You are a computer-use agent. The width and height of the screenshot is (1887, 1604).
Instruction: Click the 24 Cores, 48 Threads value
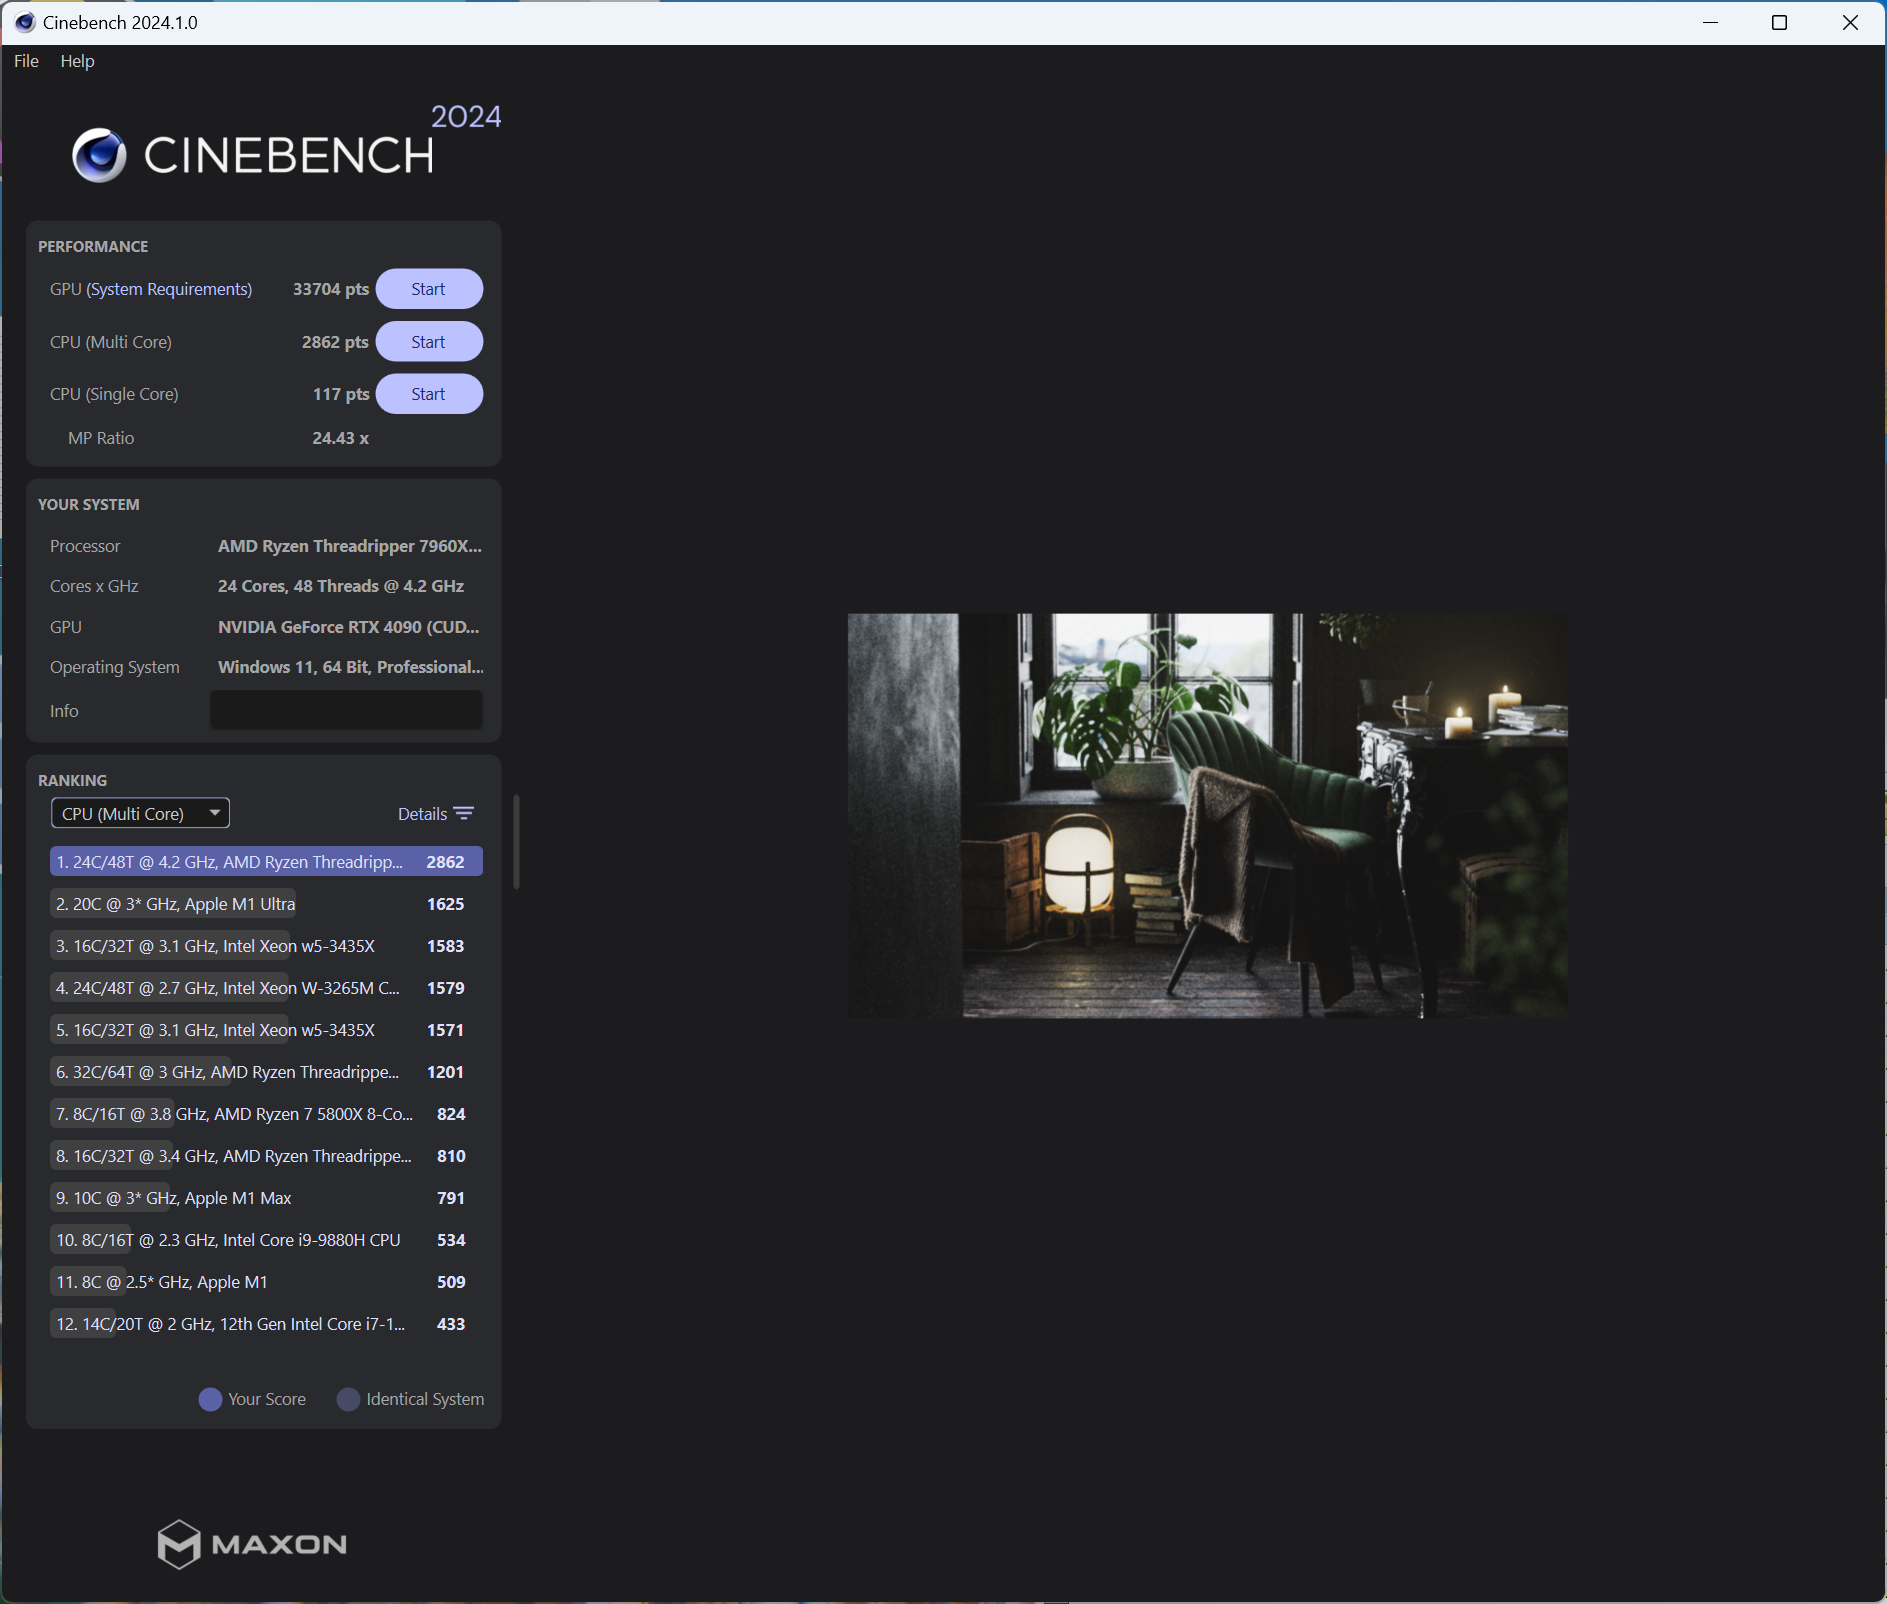(341, 586)
